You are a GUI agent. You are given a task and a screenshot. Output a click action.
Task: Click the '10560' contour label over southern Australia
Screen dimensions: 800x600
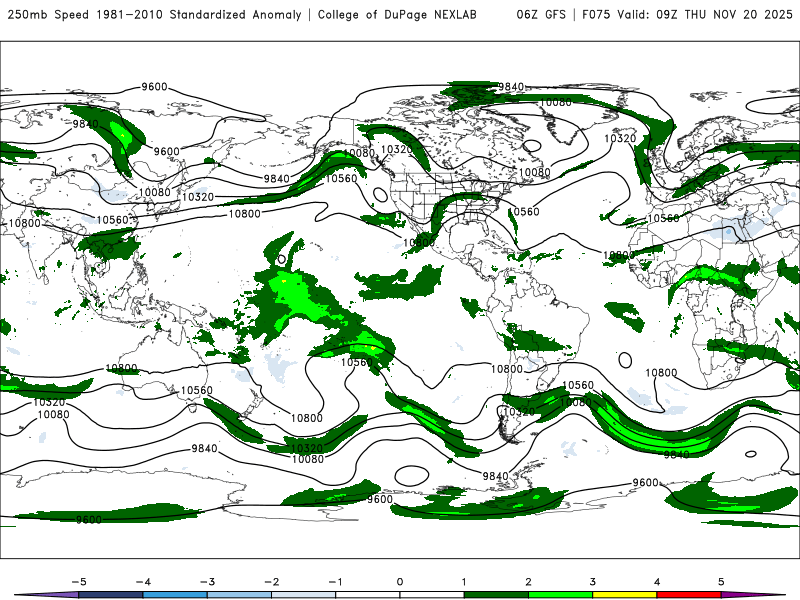(196, 390)
